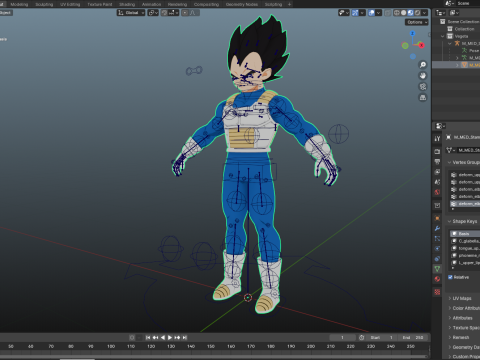Open the overlays options dropdown arrow

(x=378, y=13)
